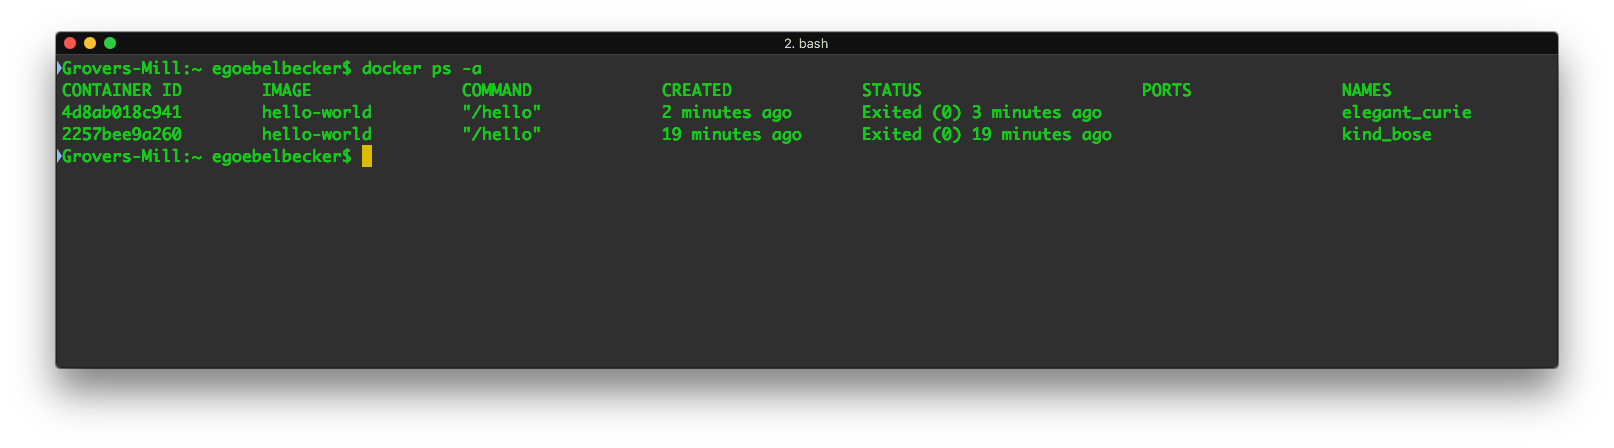Viewport: 1614px width, 448px height.
Task: Click the PORTS column header
Action: [x=1167, y=90]
